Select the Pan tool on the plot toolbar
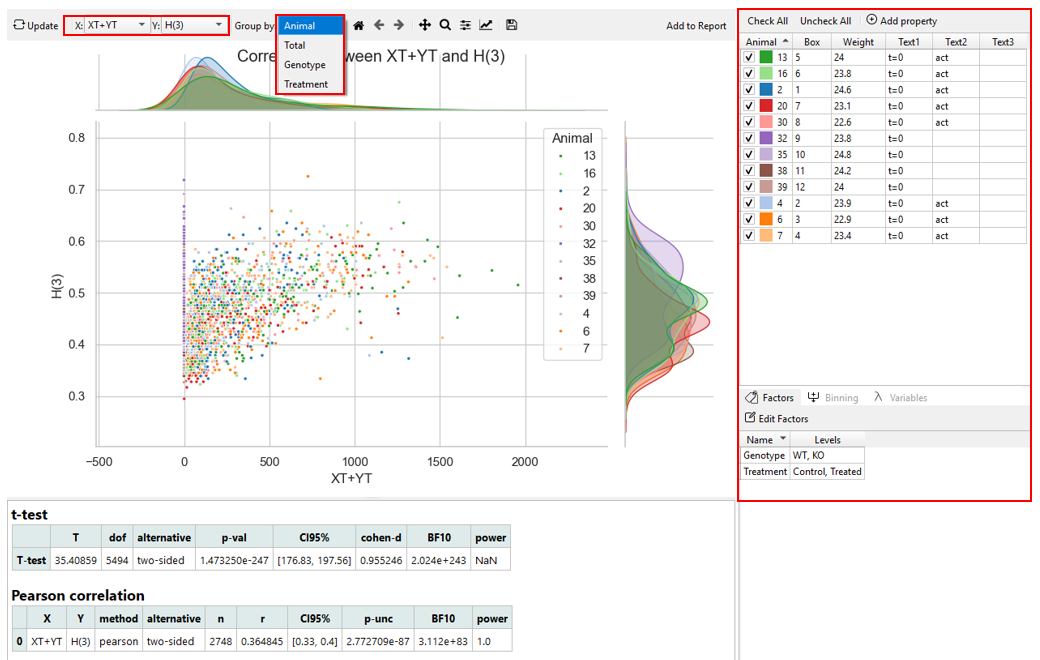The width and height of the screenshot is (1040, 660). 425,25
